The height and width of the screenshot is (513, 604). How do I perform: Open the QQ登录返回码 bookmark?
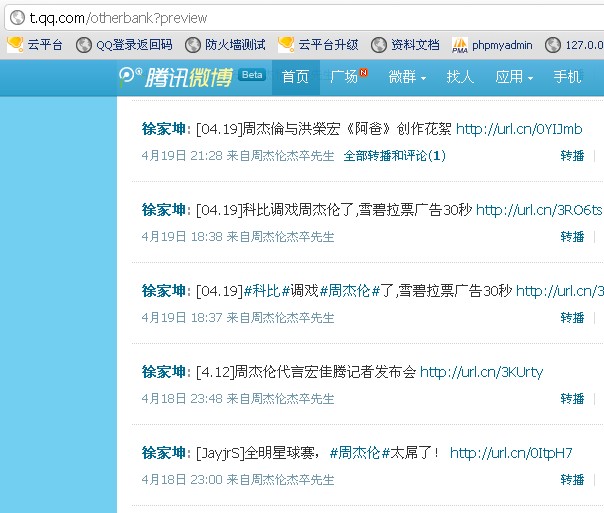click(x=124, y=45)
